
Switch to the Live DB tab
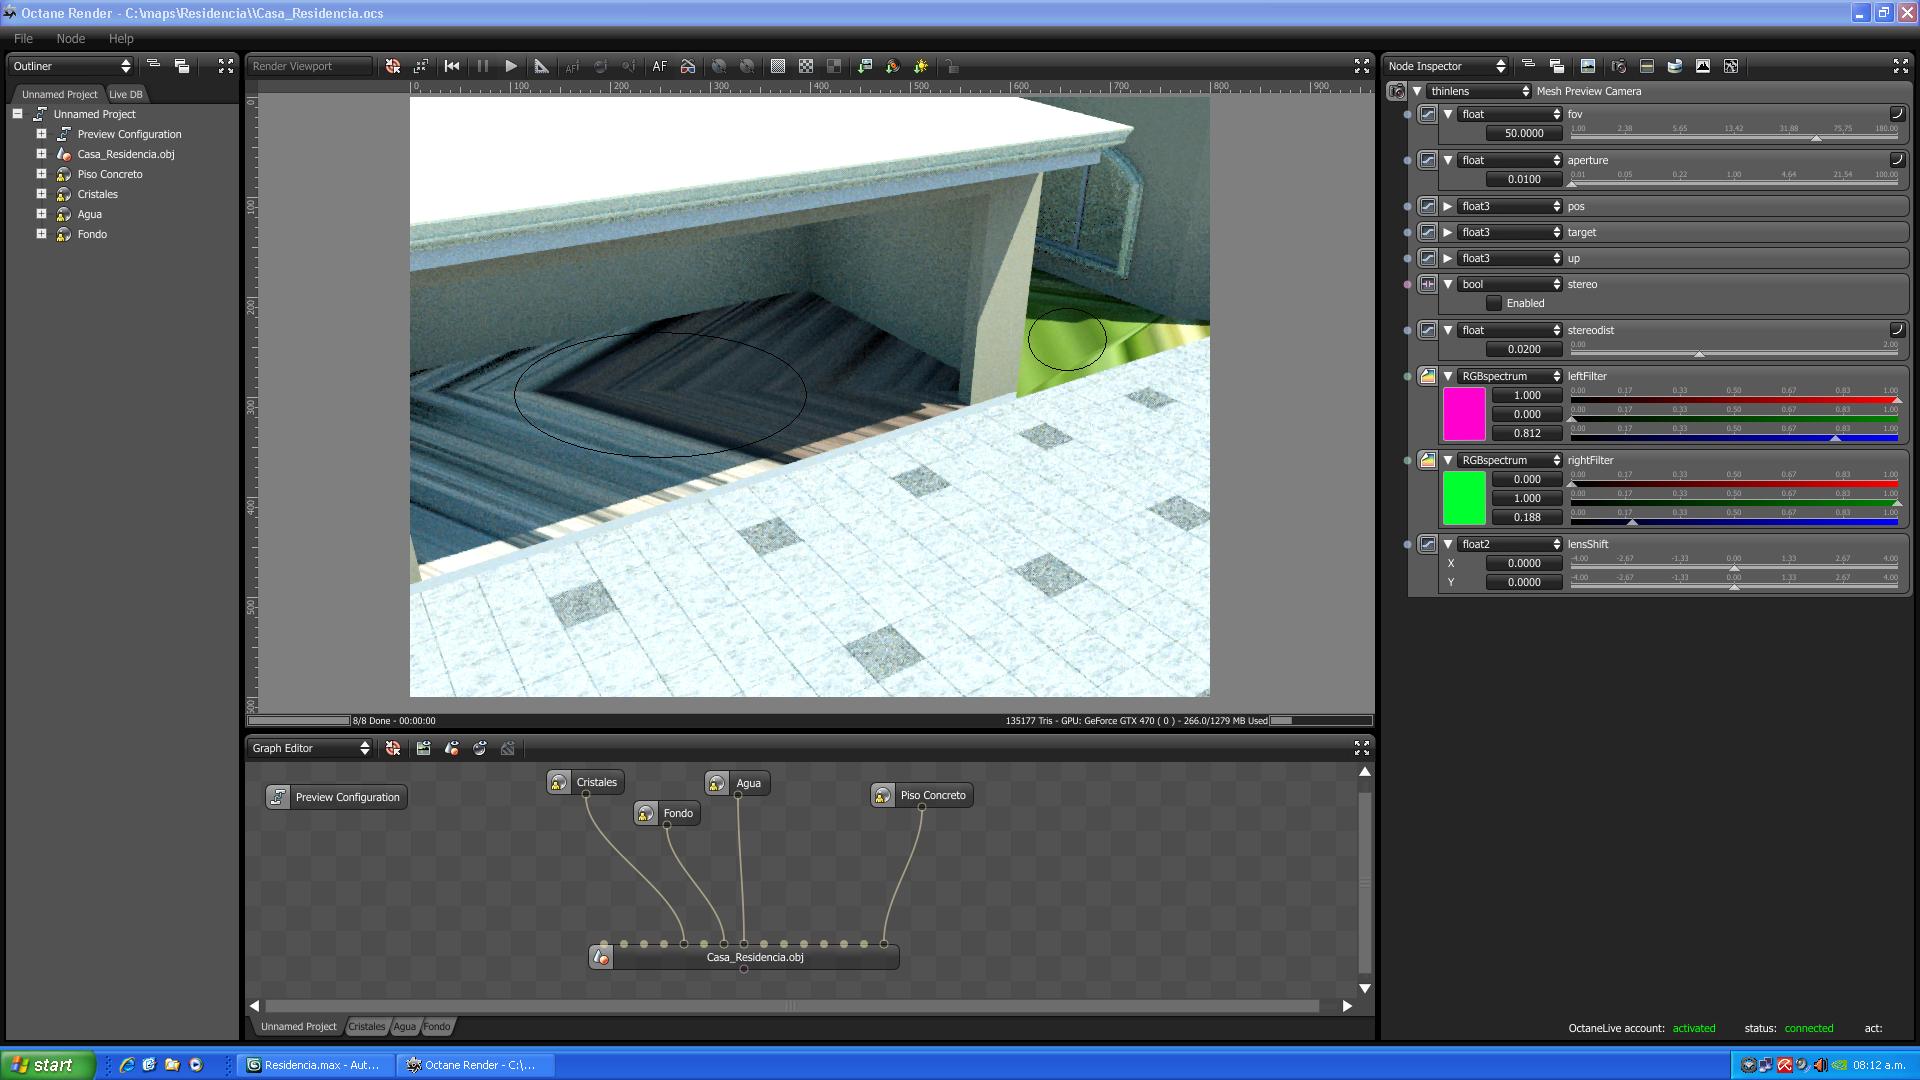(x=125, y=94)
